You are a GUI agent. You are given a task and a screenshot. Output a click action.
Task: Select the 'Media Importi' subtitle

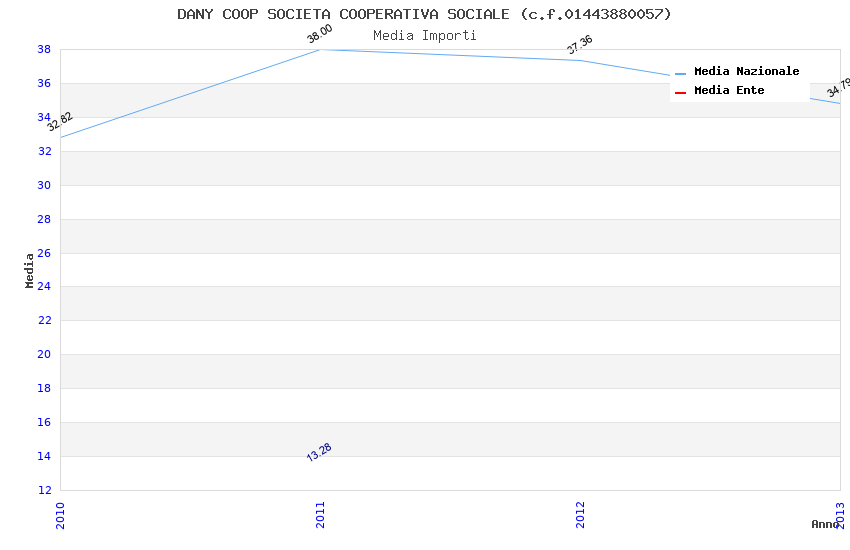click(x=424, y=36)
